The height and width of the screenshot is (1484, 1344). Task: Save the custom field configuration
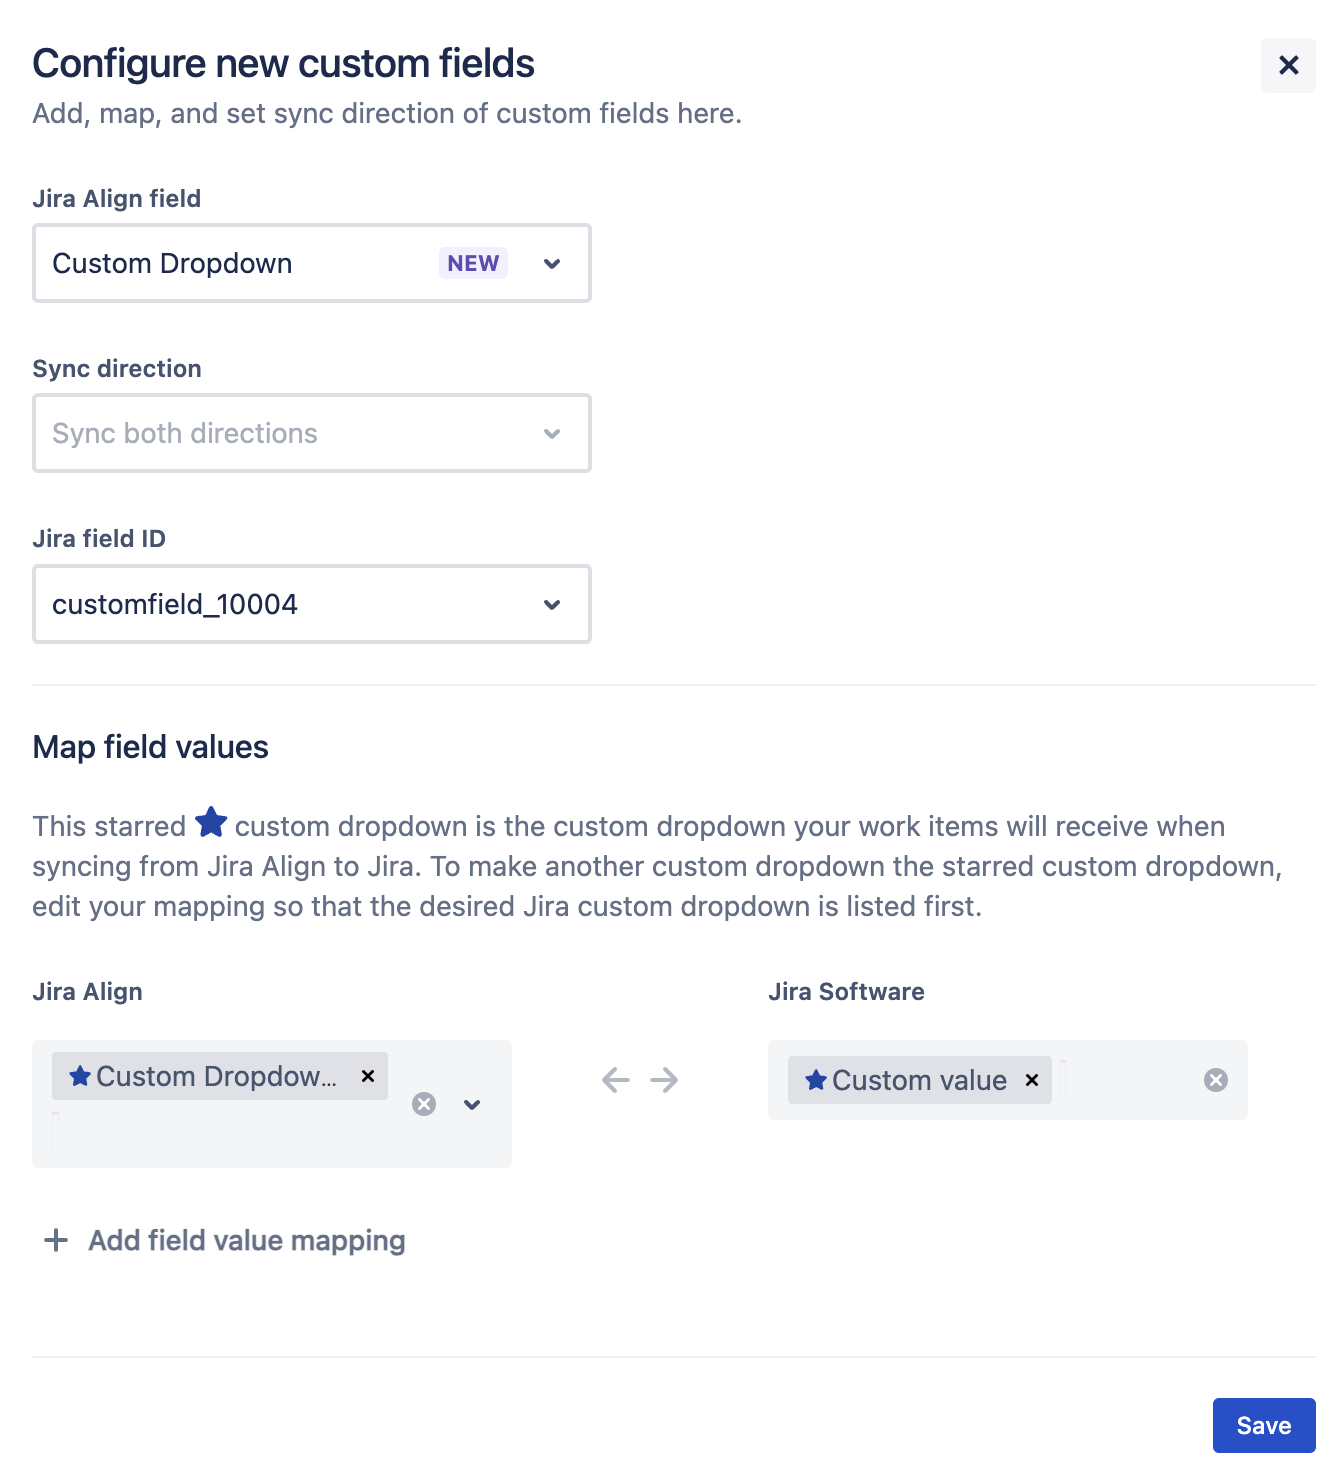[x=1263, y=1425]
